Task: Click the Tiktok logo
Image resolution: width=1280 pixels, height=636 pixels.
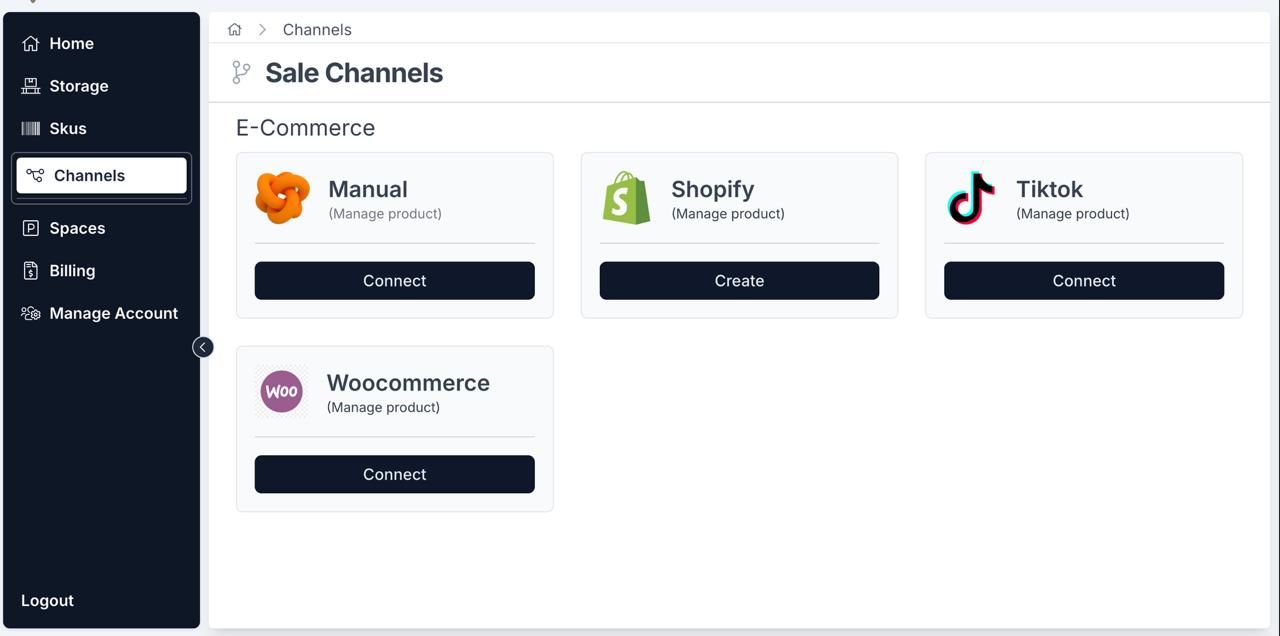Action: [x=971, y=197]
